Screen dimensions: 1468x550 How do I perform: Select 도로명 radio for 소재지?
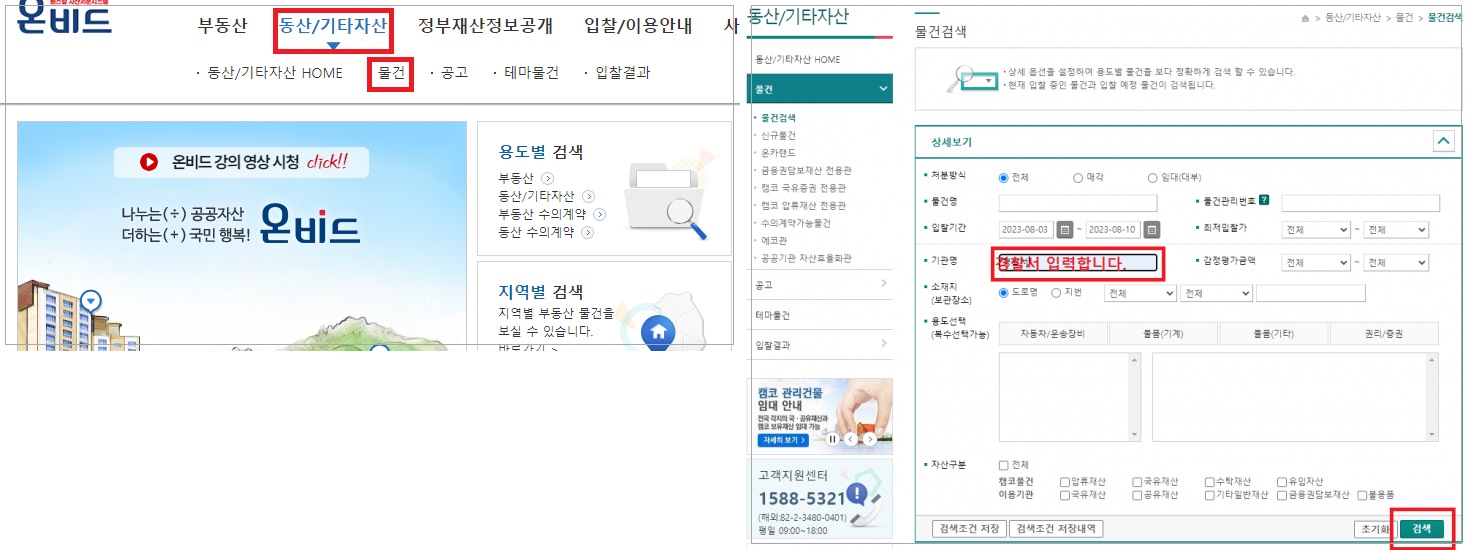coord(1004,293)
